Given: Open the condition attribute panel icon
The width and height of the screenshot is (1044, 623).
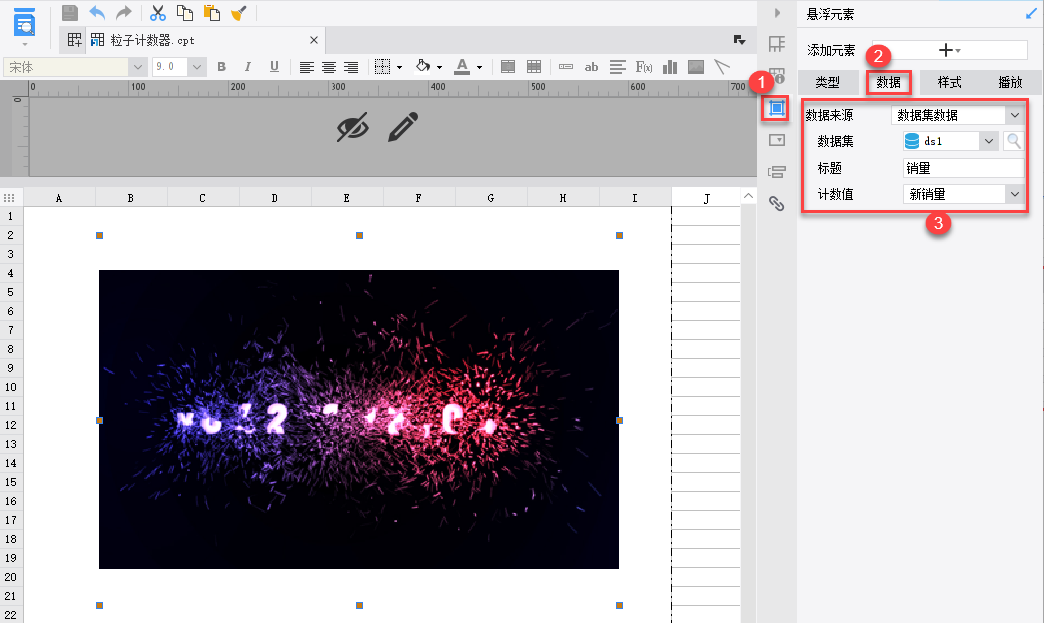Looking at the screenshot, I should [776, 172].
